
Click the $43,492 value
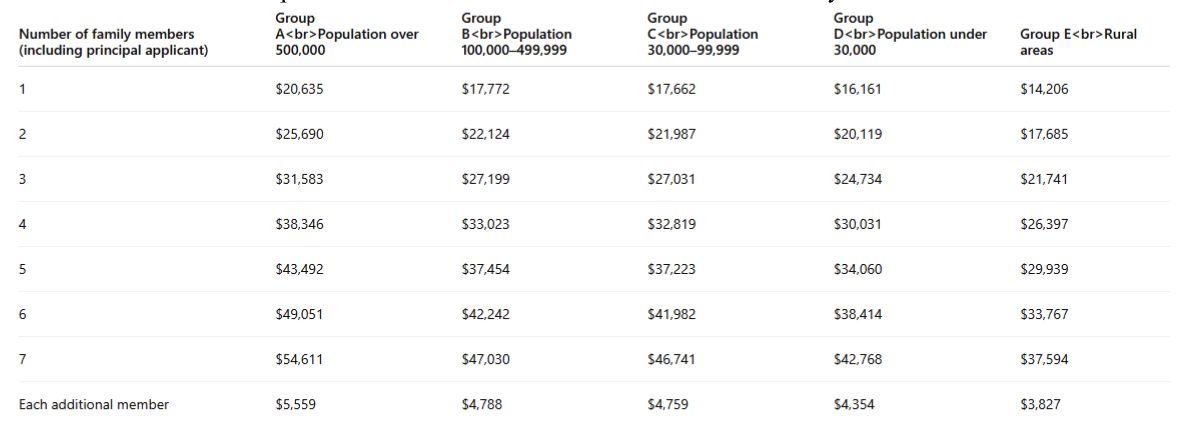(299, 269)
